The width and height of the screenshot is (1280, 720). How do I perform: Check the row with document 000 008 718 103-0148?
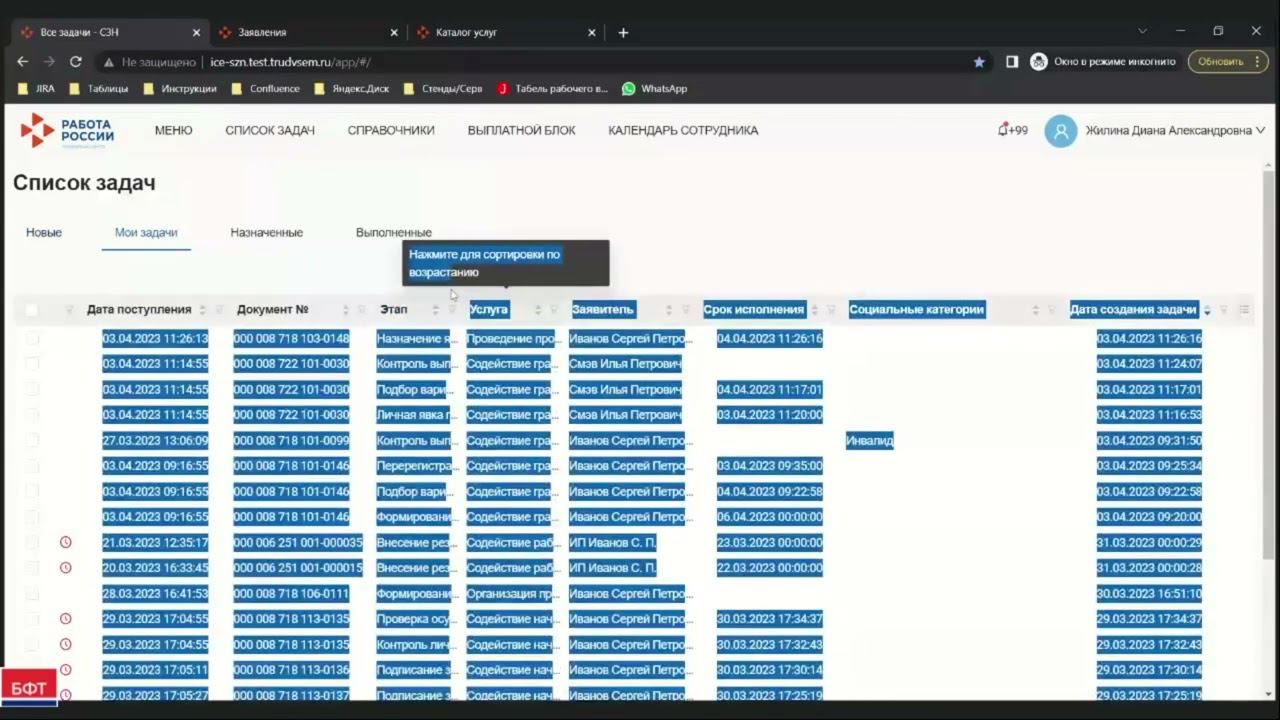[32, 339]
